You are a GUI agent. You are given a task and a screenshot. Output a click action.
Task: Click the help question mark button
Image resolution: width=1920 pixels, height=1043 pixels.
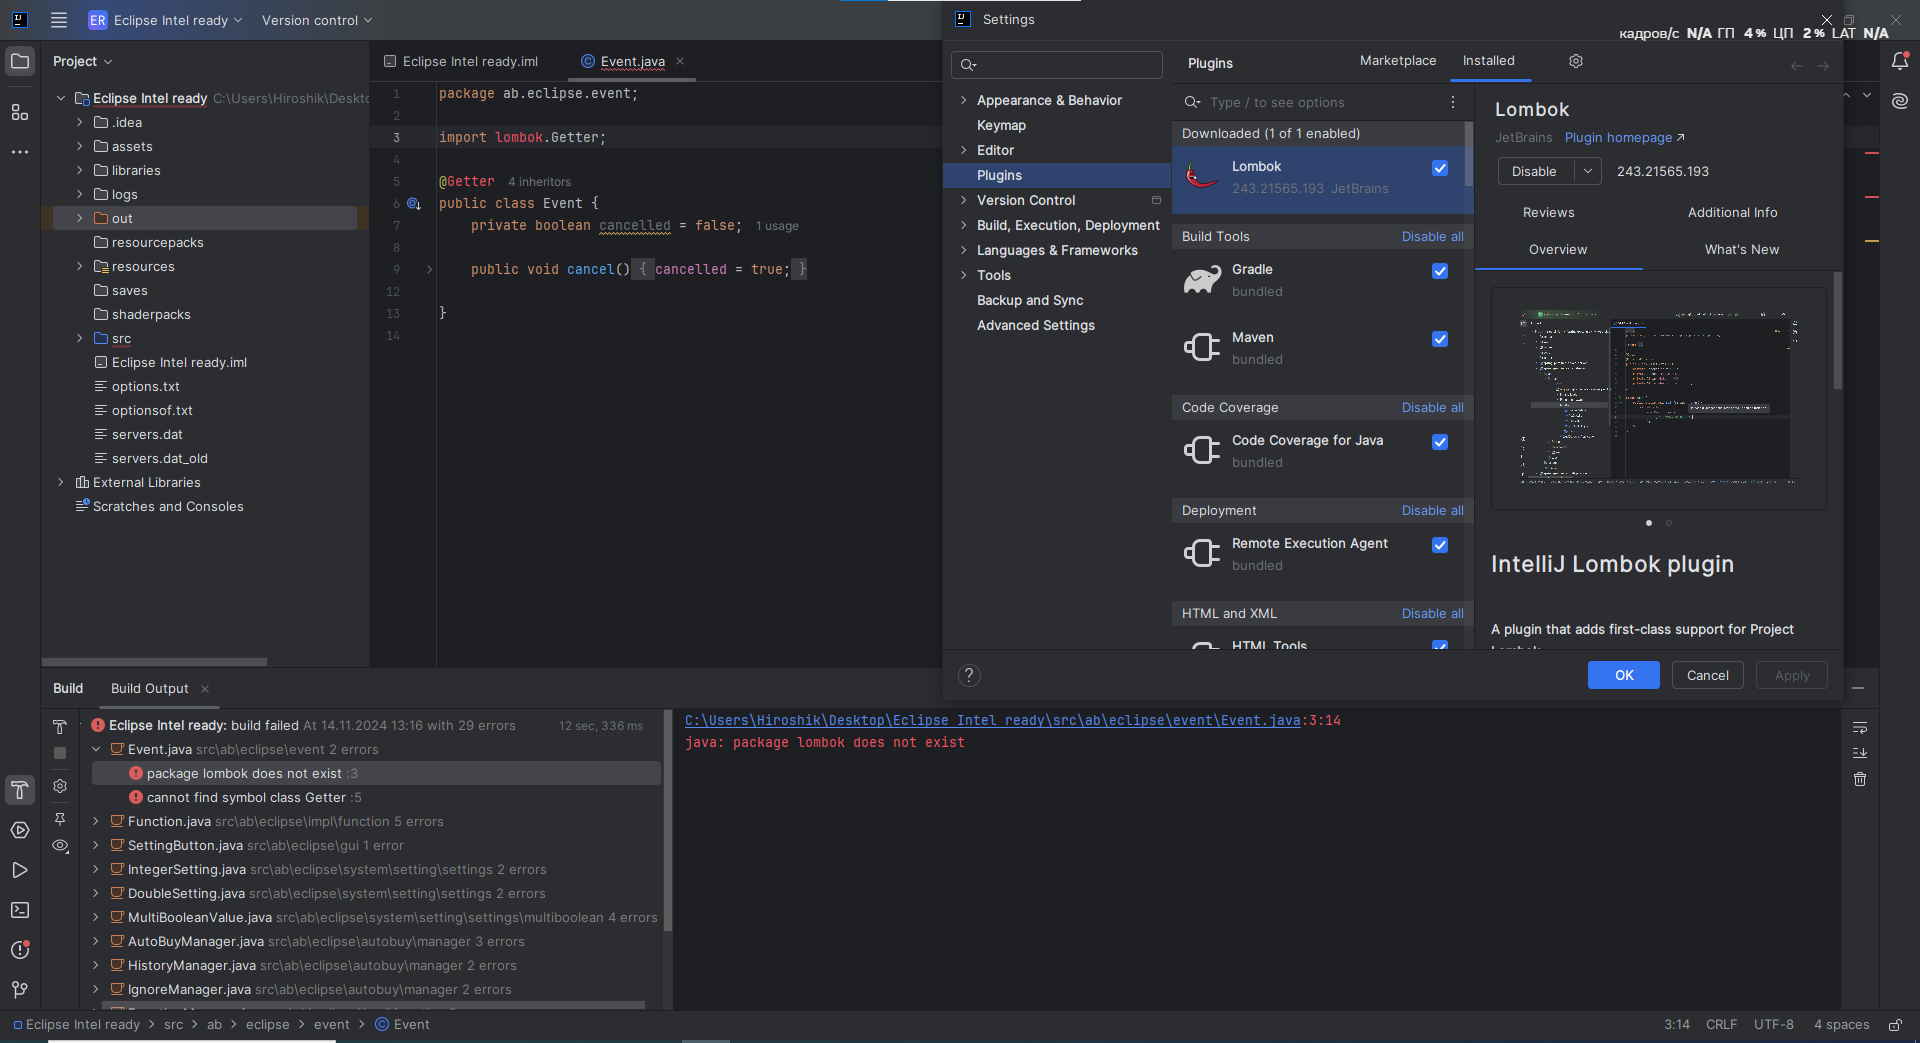969,675
